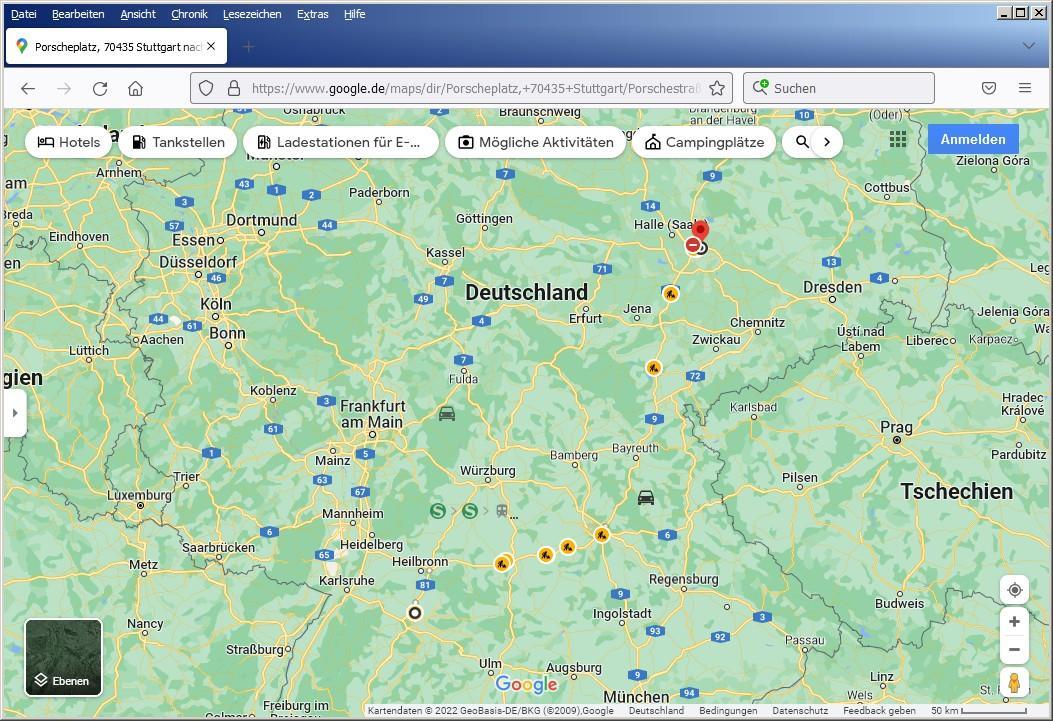
Task: Reload the page with refresh icon
Action: click(x=100, y=88)
